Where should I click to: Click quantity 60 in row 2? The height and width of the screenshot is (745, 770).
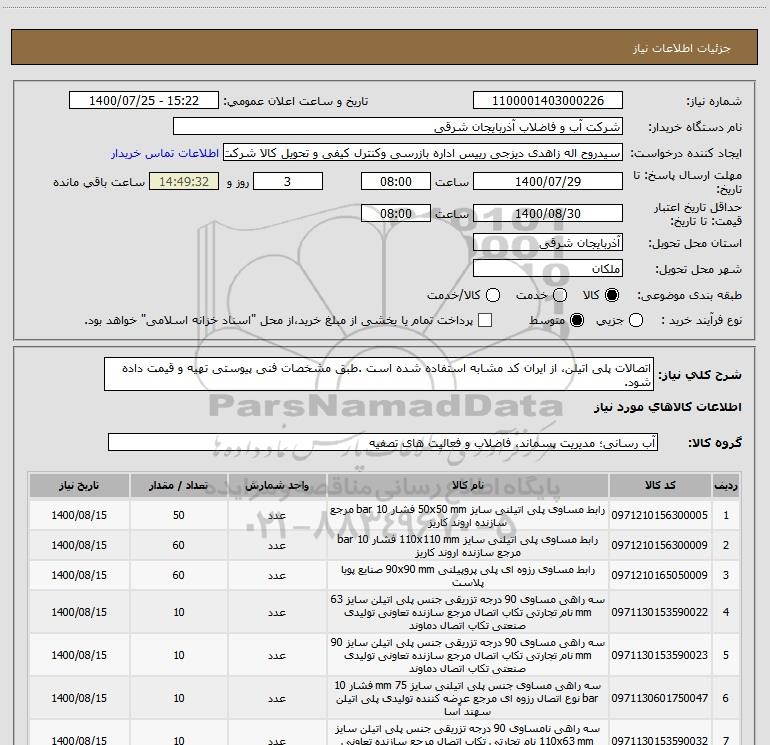point(179,546)
